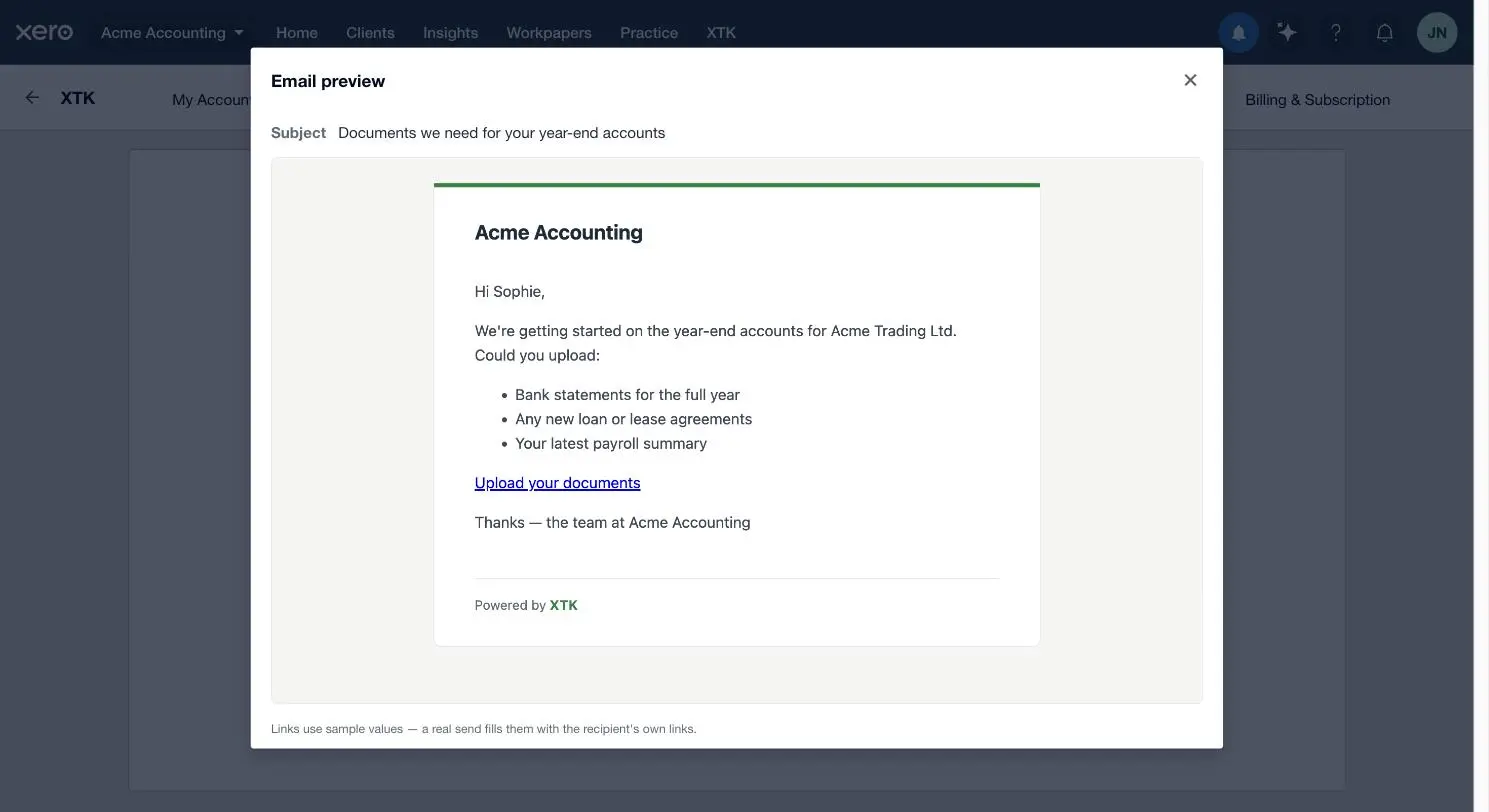
Task: Switch to the My Account tab
Action: (x=211, y=100)
